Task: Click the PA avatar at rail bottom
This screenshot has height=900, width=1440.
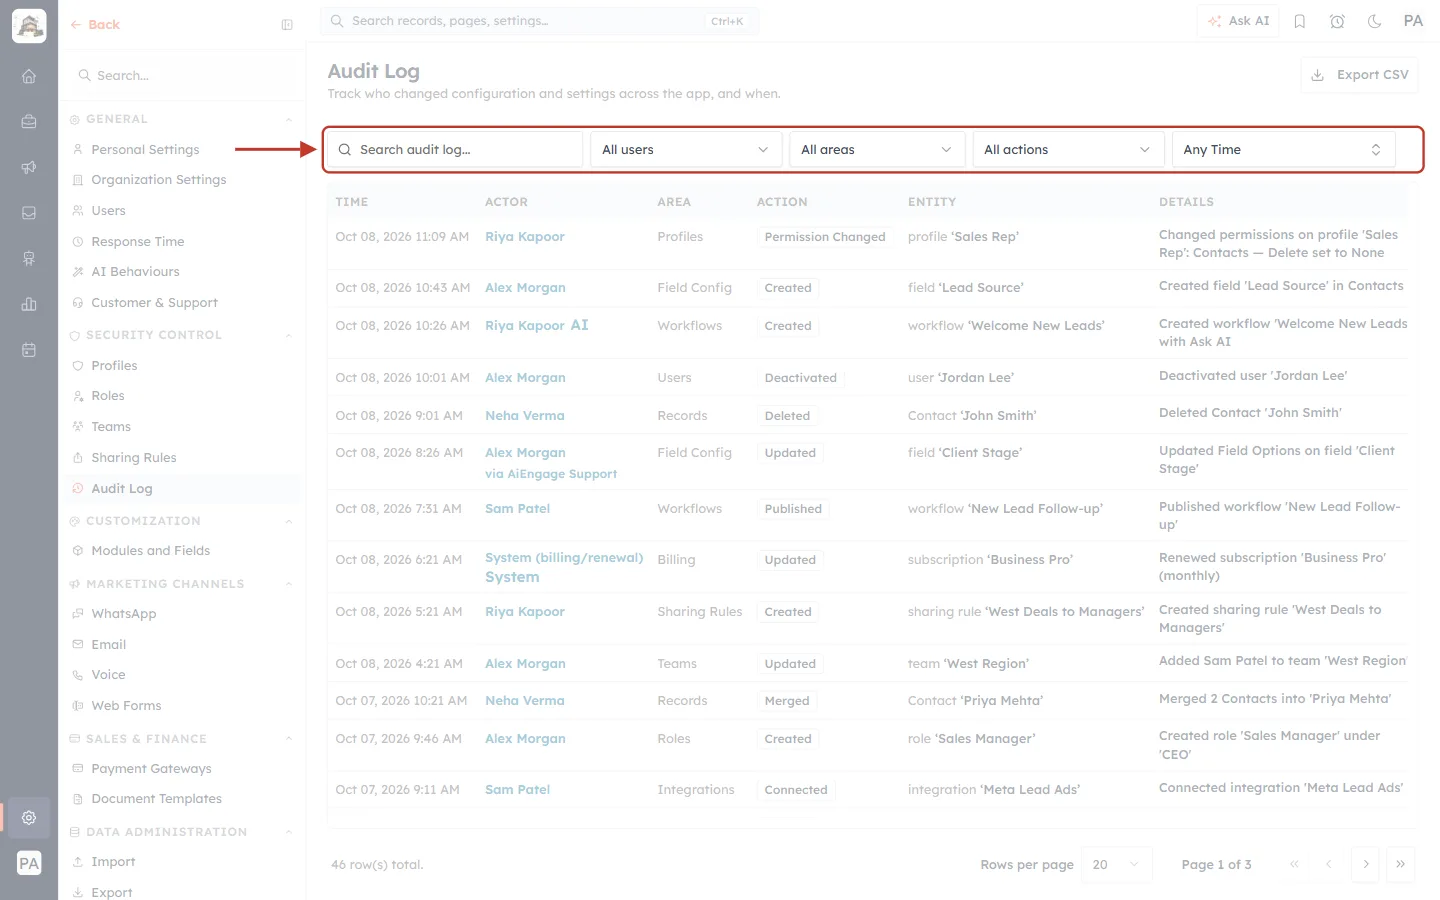Action: (29, 863)
